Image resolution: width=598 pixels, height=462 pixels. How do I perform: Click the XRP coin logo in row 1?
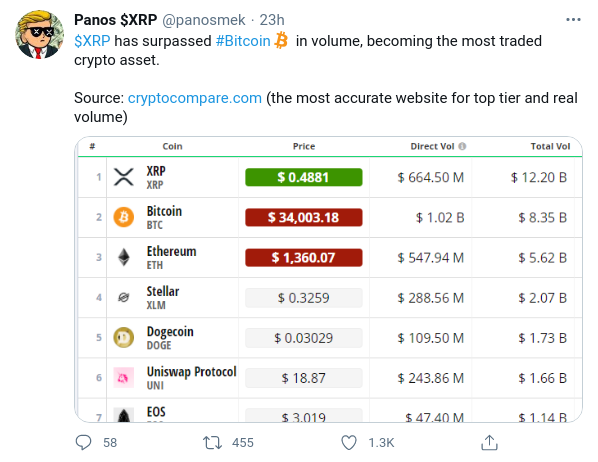coord(124,177)
